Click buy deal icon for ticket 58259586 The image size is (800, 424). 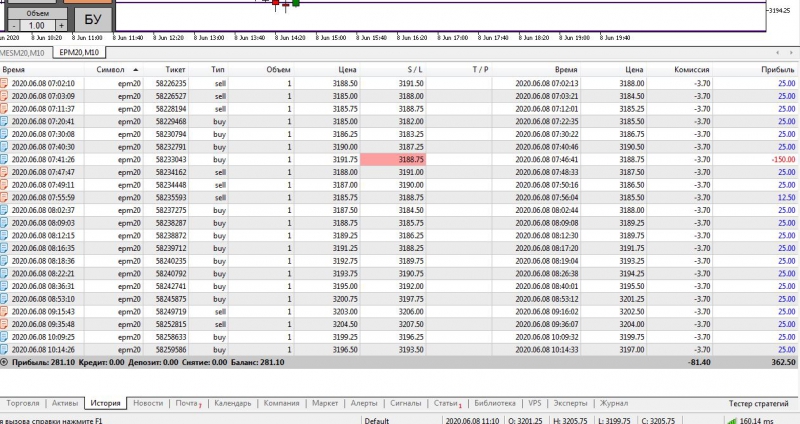point(4,350)
